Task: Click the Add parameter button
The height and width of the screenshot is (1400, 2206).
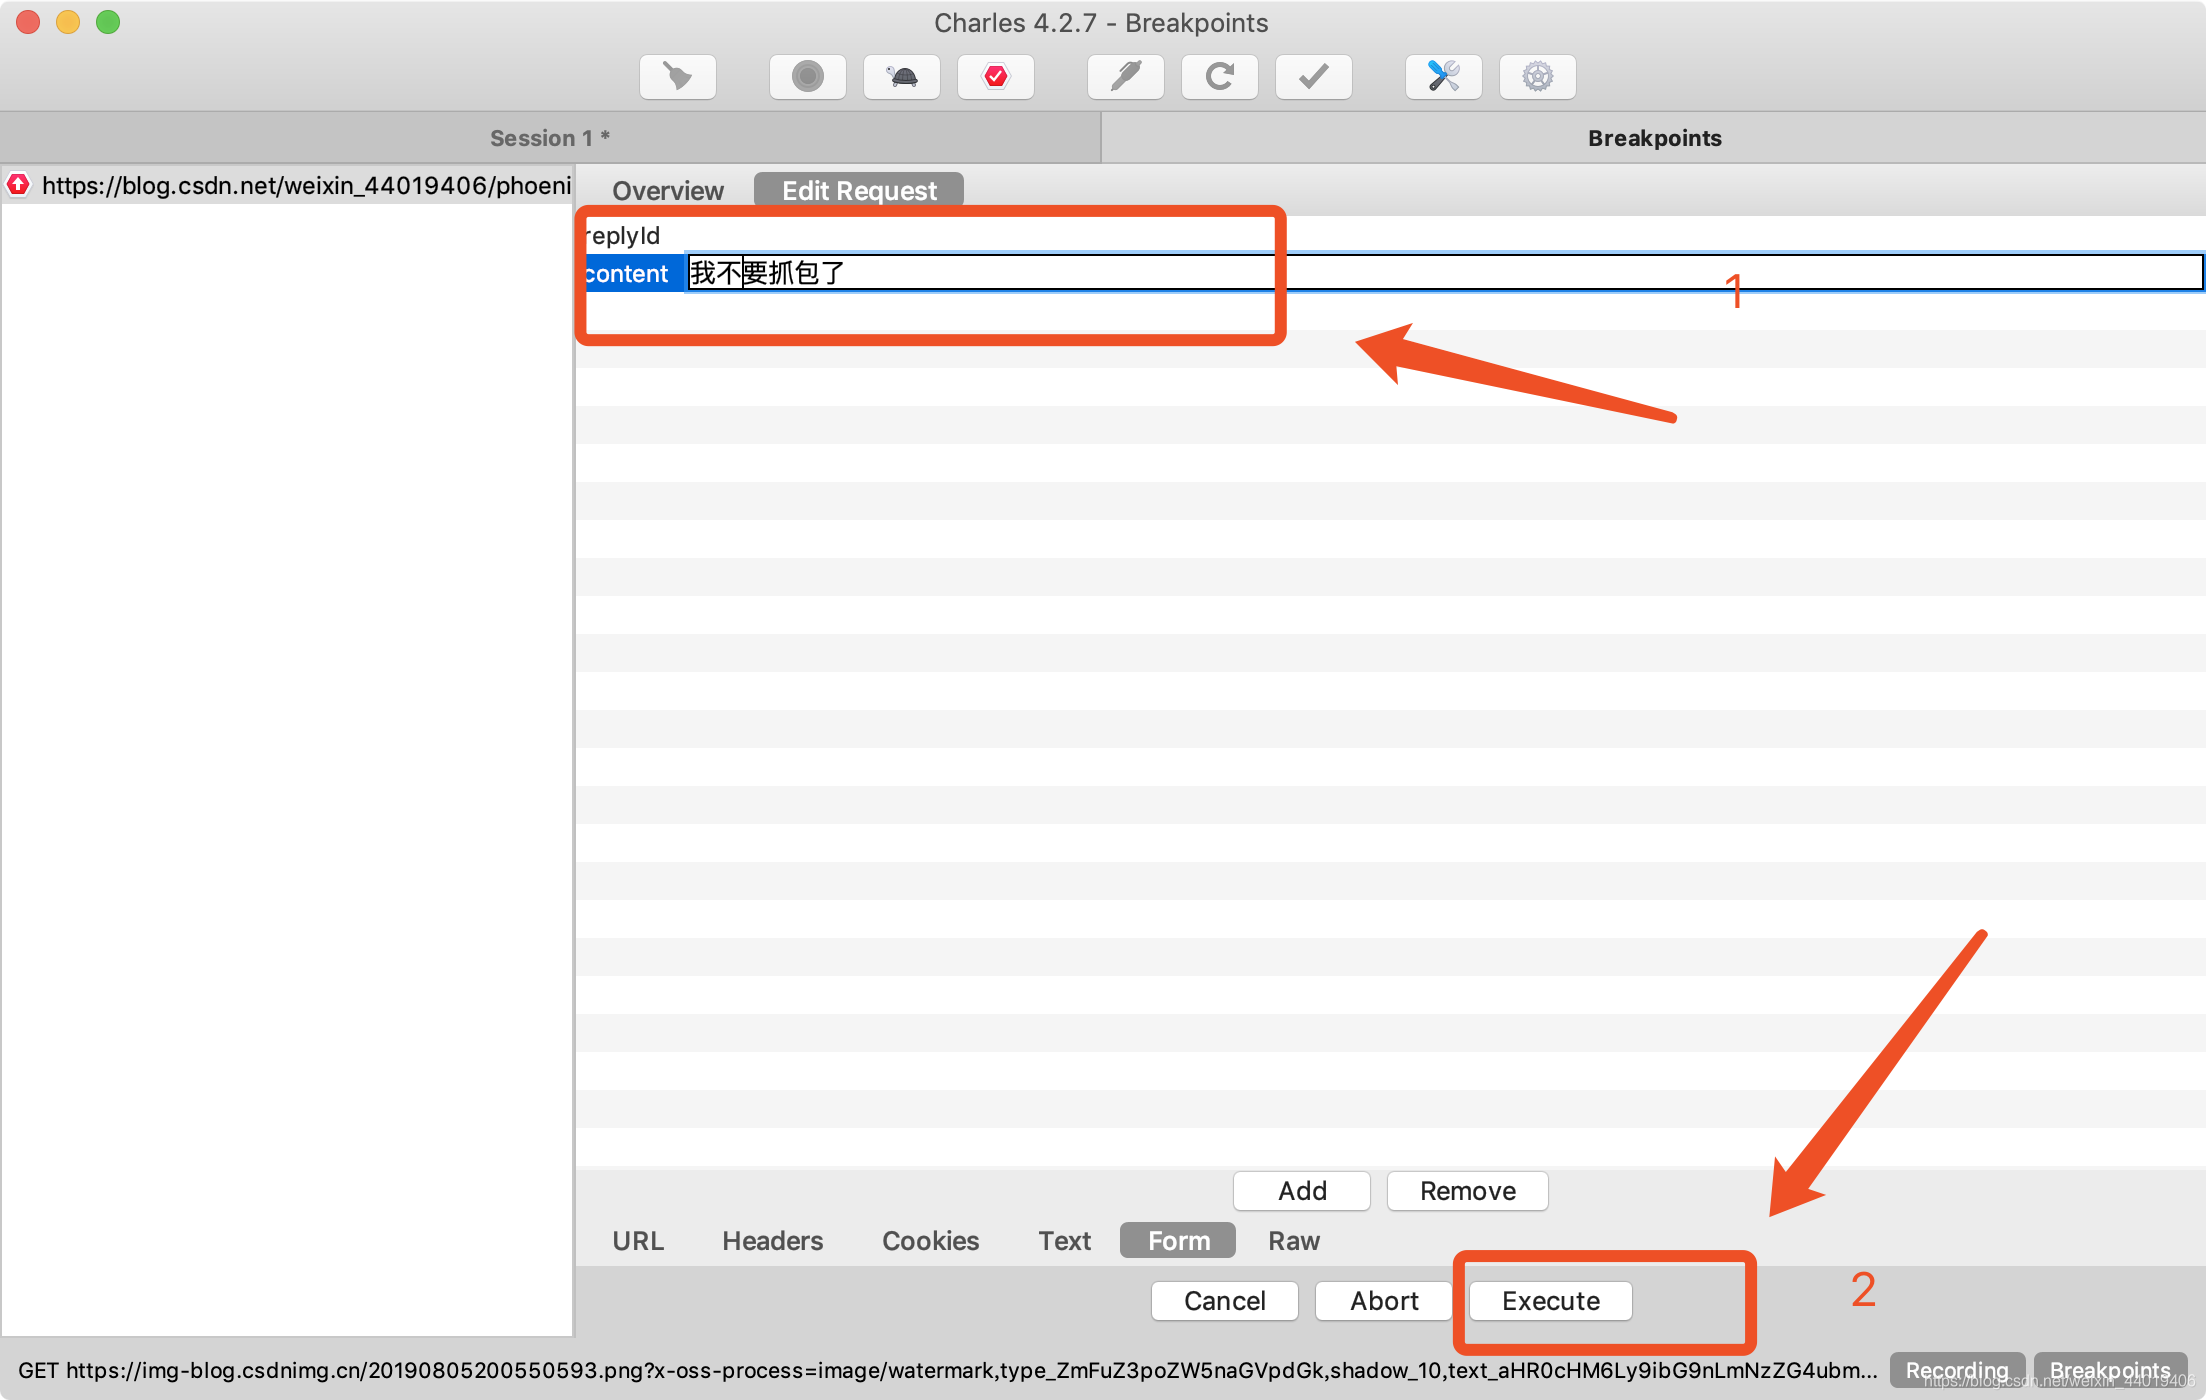Action: click(1302, 1189)
